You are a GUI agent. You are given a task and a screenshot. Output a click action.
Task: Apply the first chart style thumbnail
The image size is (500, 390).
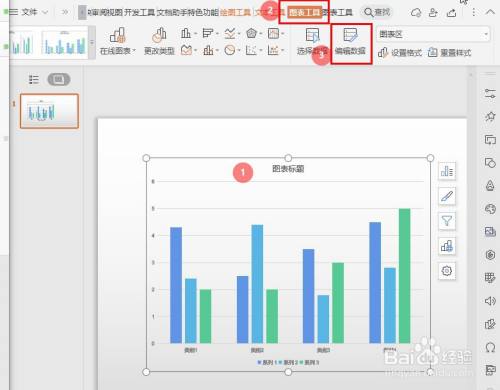tap(22, 43)
